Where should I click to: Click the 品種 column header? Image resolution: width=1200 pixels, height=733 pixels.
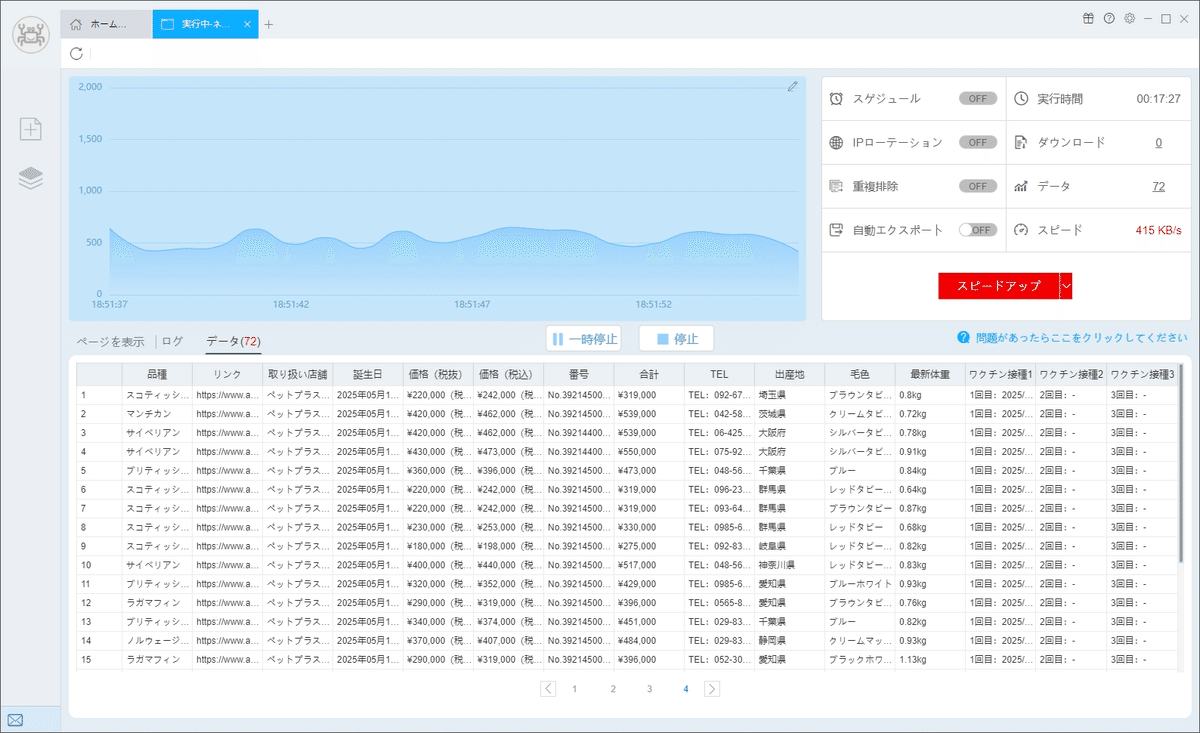click(157, 374)
